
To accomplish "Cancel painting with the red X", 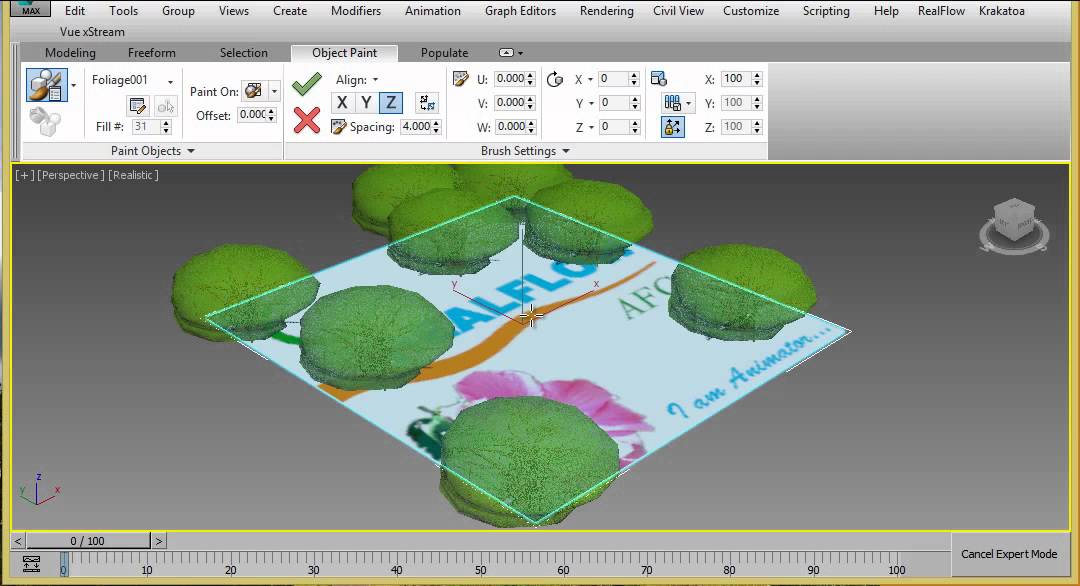I will (307, 121).
